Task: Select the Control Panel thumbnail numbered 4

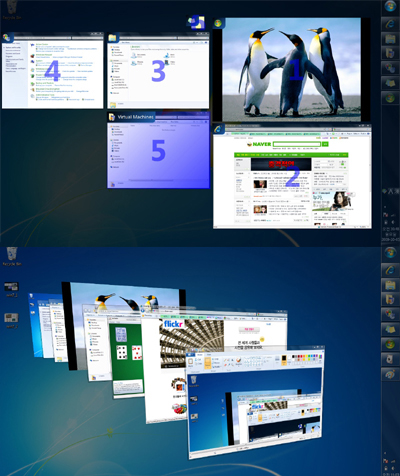Action: coord(53,70)
